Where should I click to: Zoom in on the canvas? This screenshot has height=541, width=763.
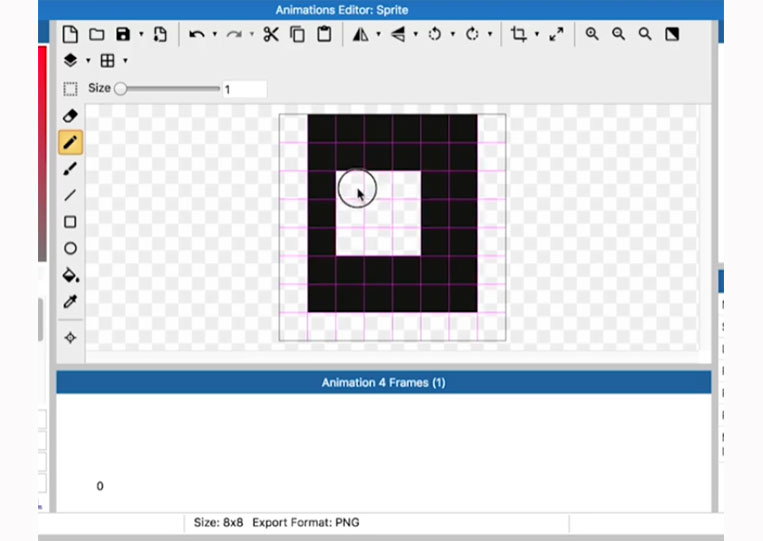pyautogui.click(x=592, y=34)
